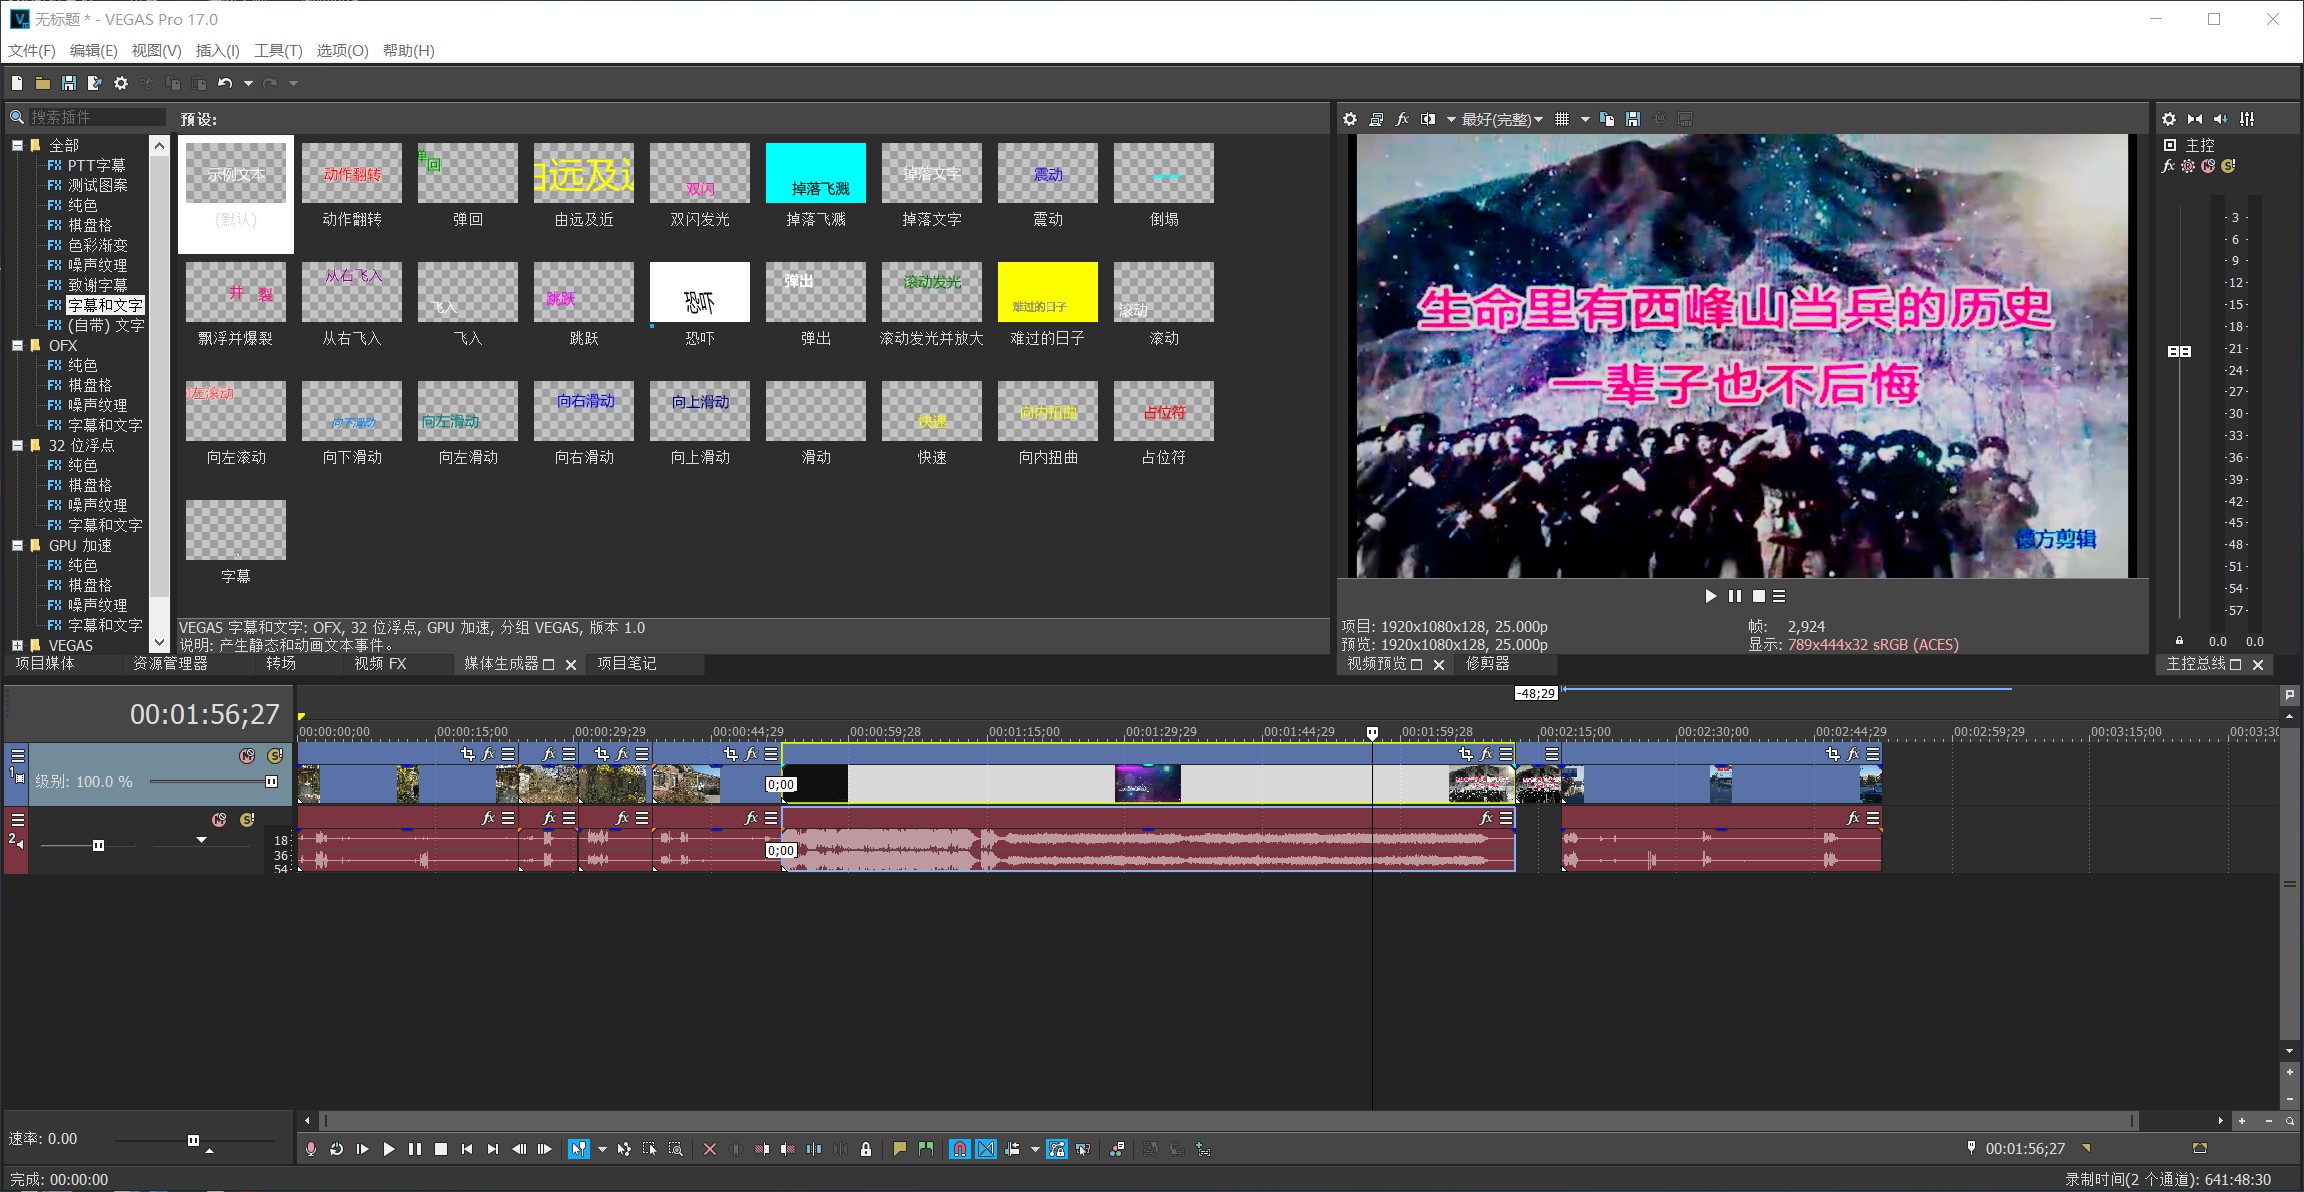The width and height of the screenshot is (2304, 1192).
Task: Collapse the 32 位浮点 tree node
Action: (x=17, y=445)
